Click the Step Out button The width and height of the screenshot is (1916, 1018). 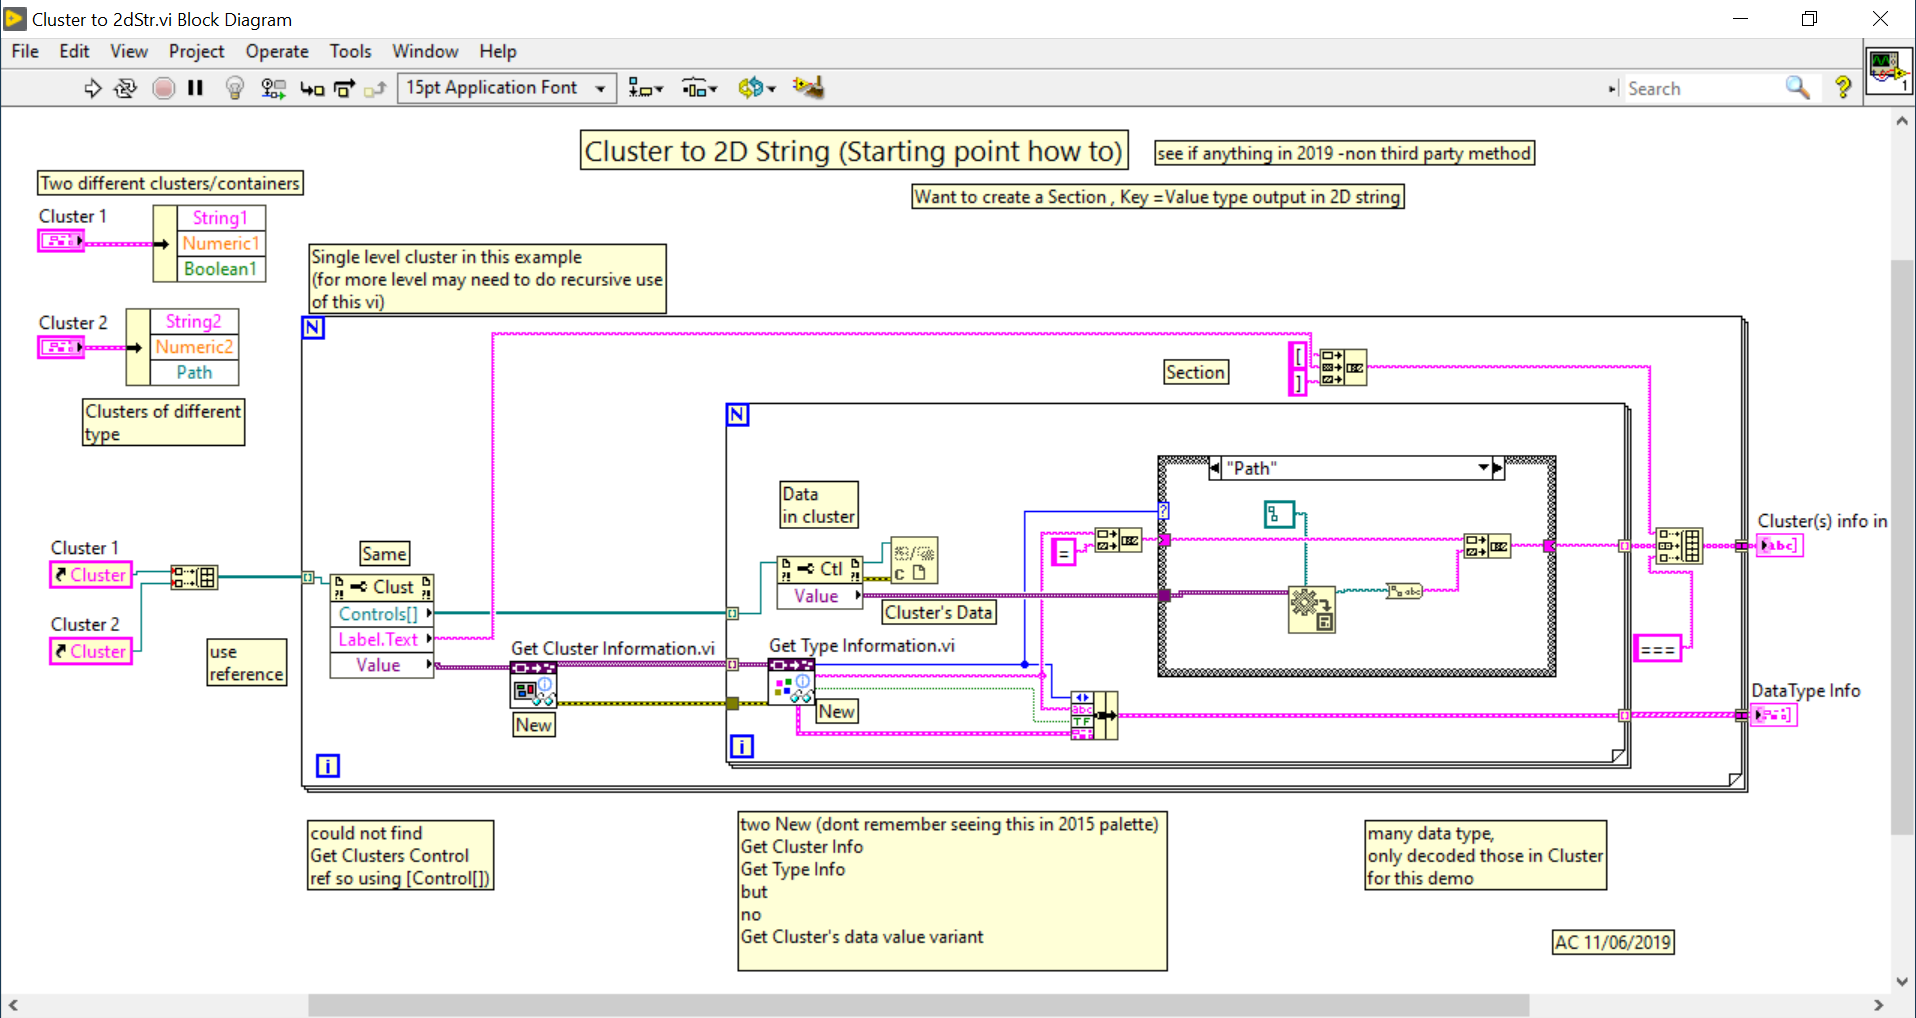pyautogui.click(x=375, y=89)
